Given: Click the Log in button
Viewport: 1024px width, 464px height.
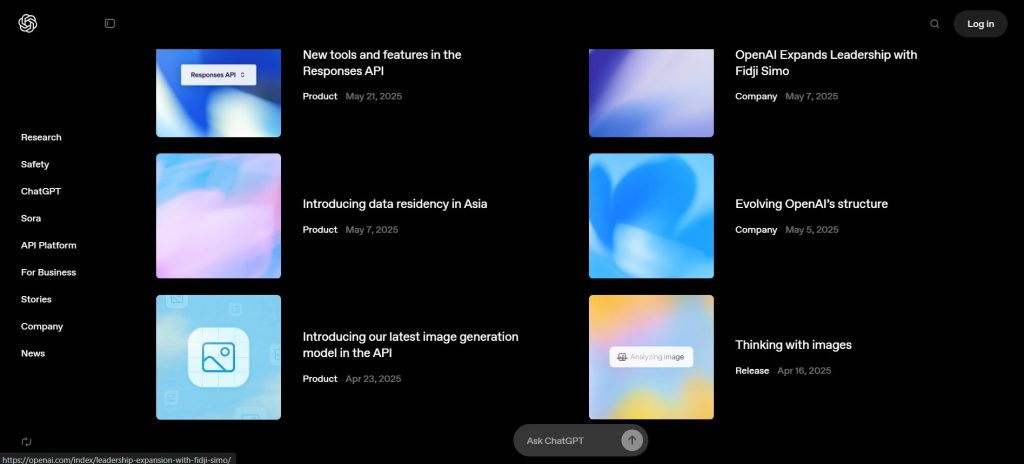Looking at the screenshot, I should pos(980,24).
